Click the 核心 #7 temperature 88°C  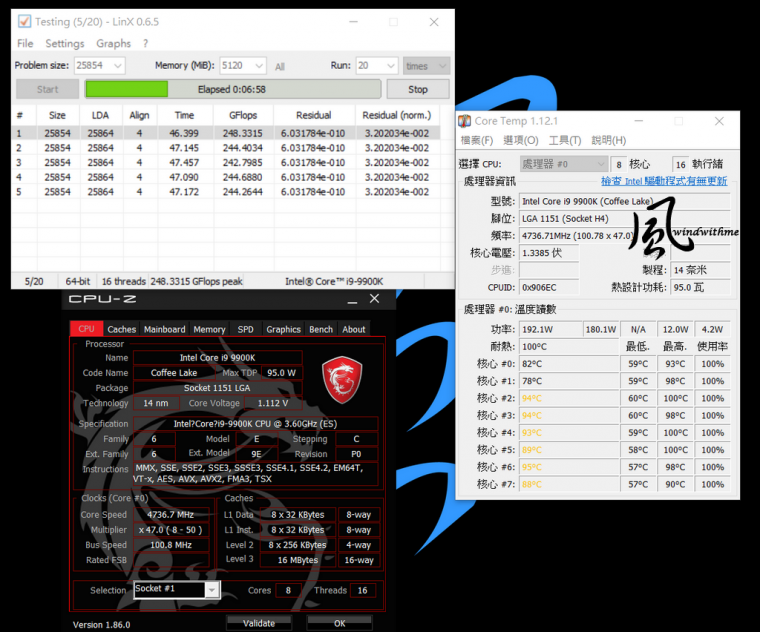pyautogui.click(x=569, y=484)
